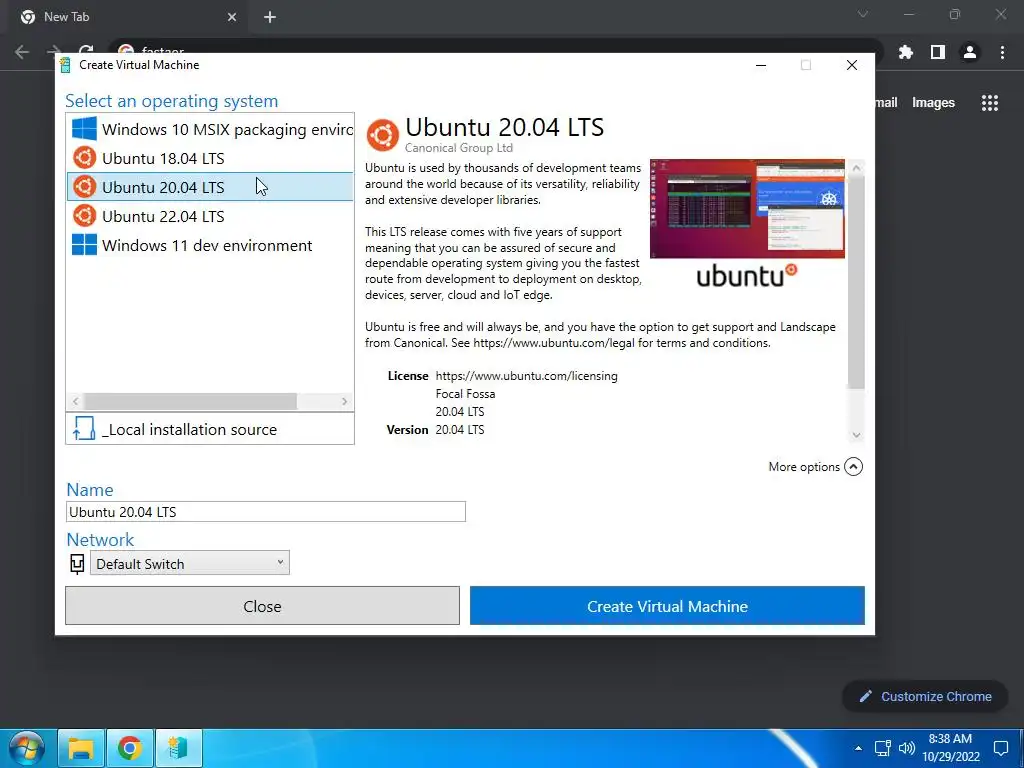Click the Focal Fossa text
This screenshot has width=1024, height=768.
[465, 393]
